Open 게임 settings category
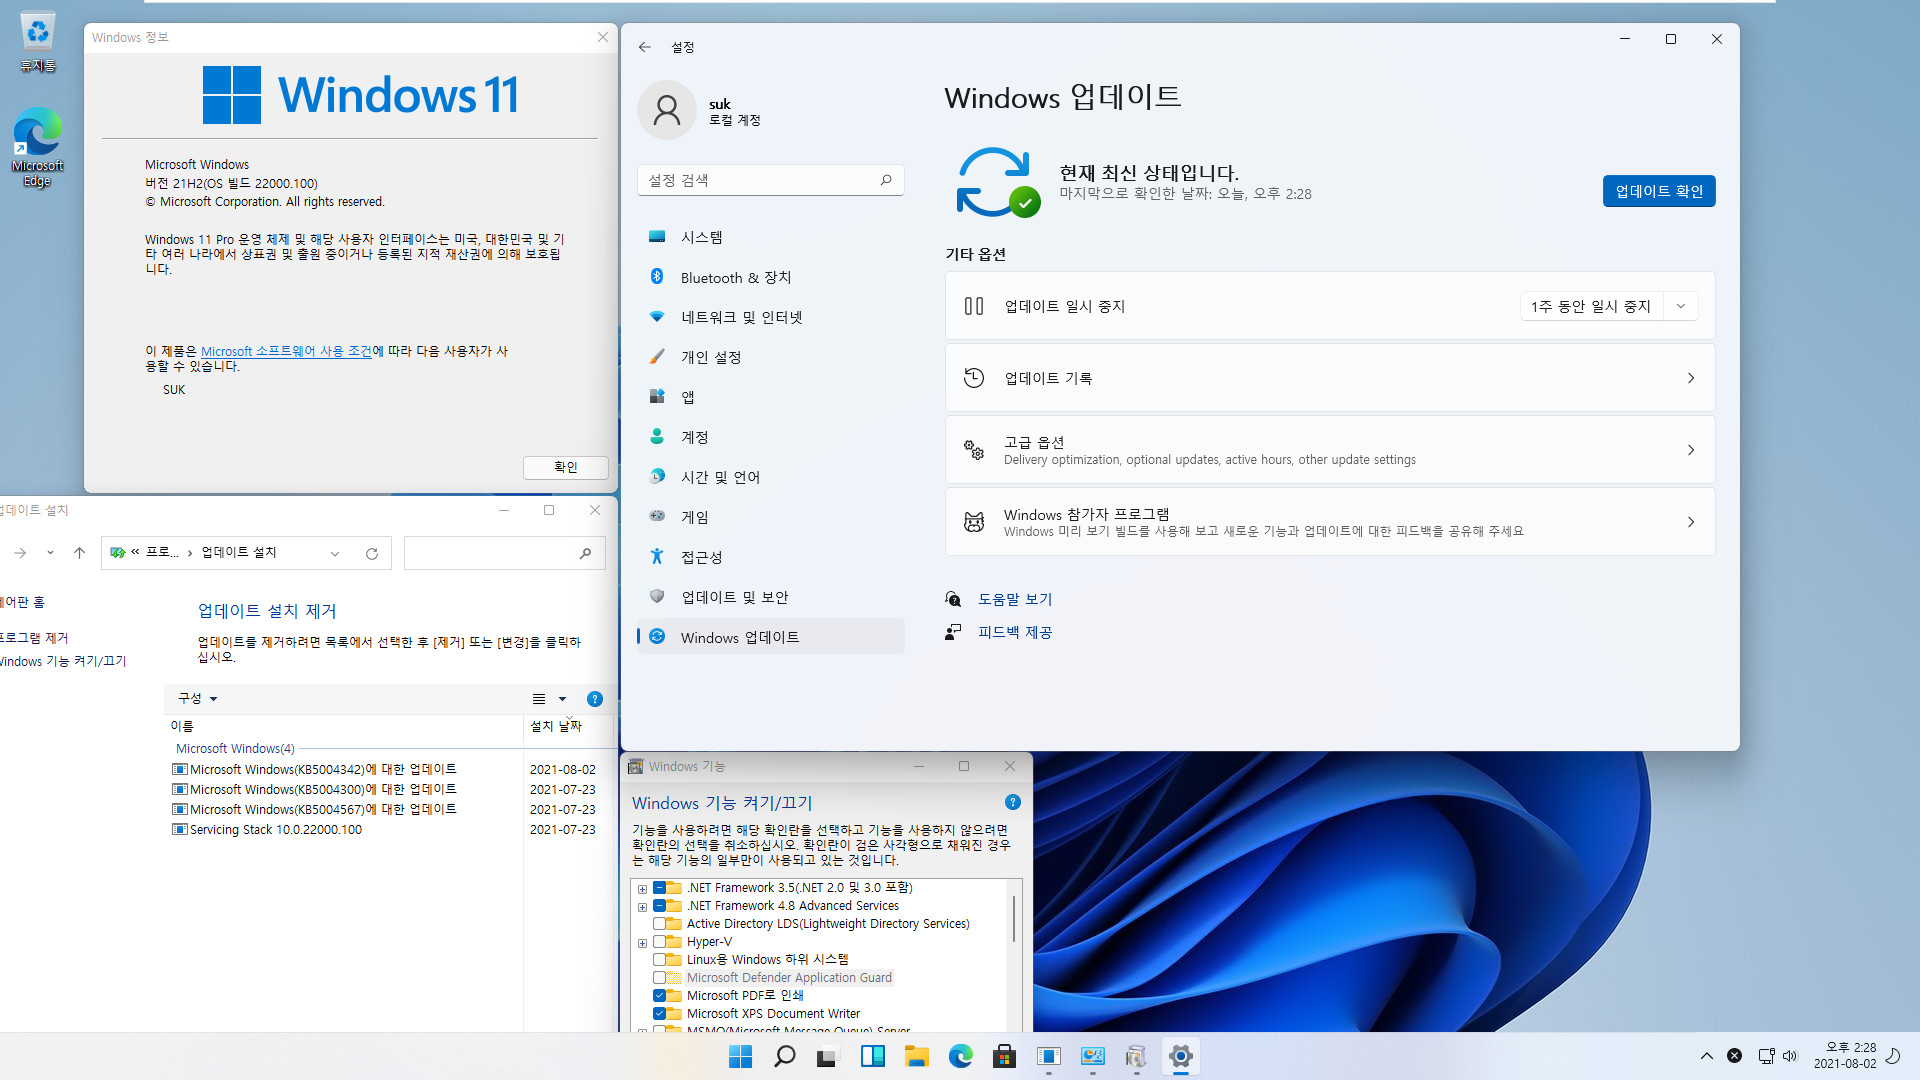The height and width of the screenshot is (1080, 1920). click(771, 517)
